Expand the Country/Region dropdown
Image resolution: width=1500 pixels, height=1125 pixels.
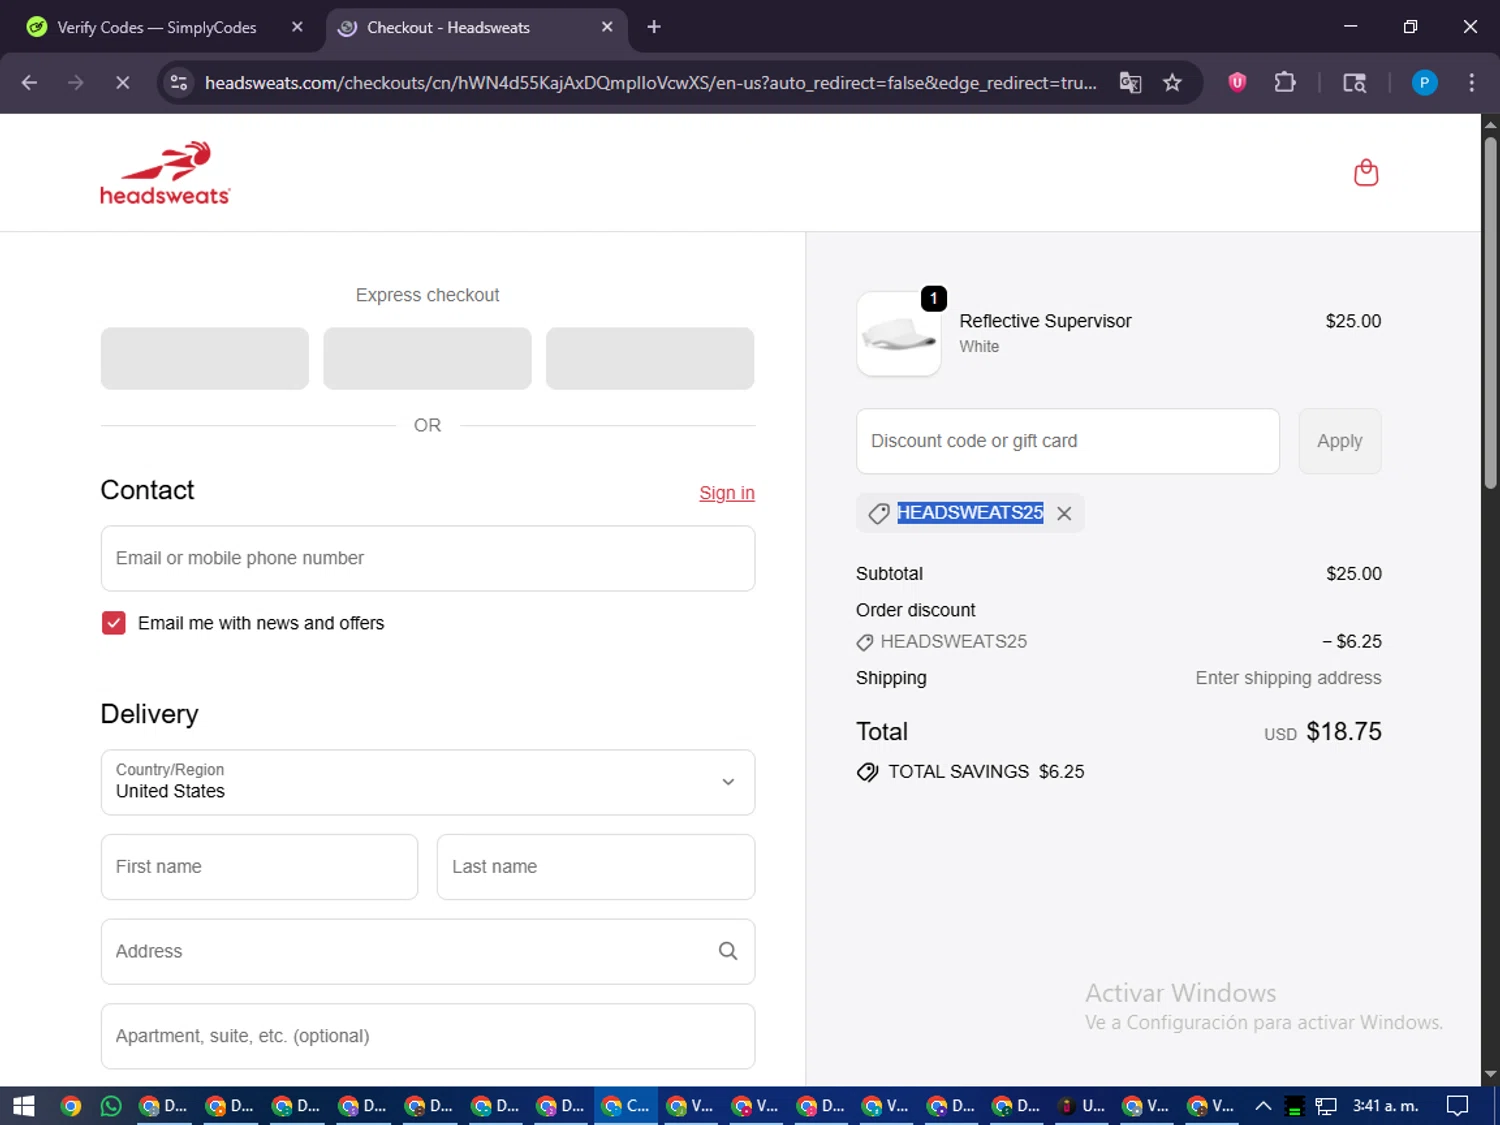click(x=428, y=782)
